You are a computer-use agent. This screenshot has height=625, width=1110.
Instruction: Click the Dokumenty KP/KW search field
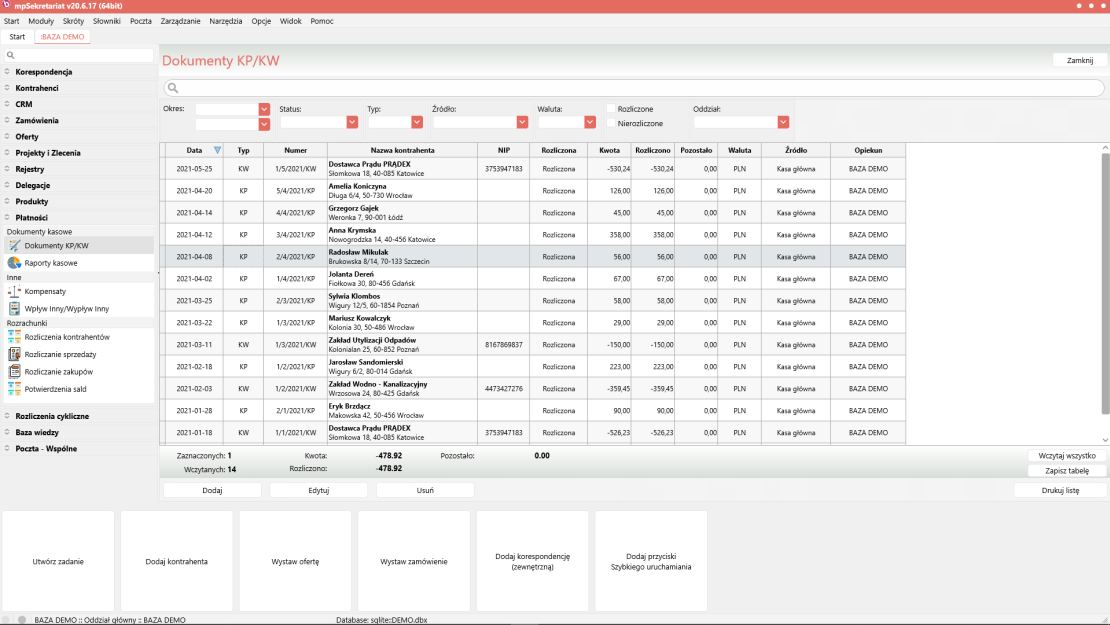click(634, 88)
